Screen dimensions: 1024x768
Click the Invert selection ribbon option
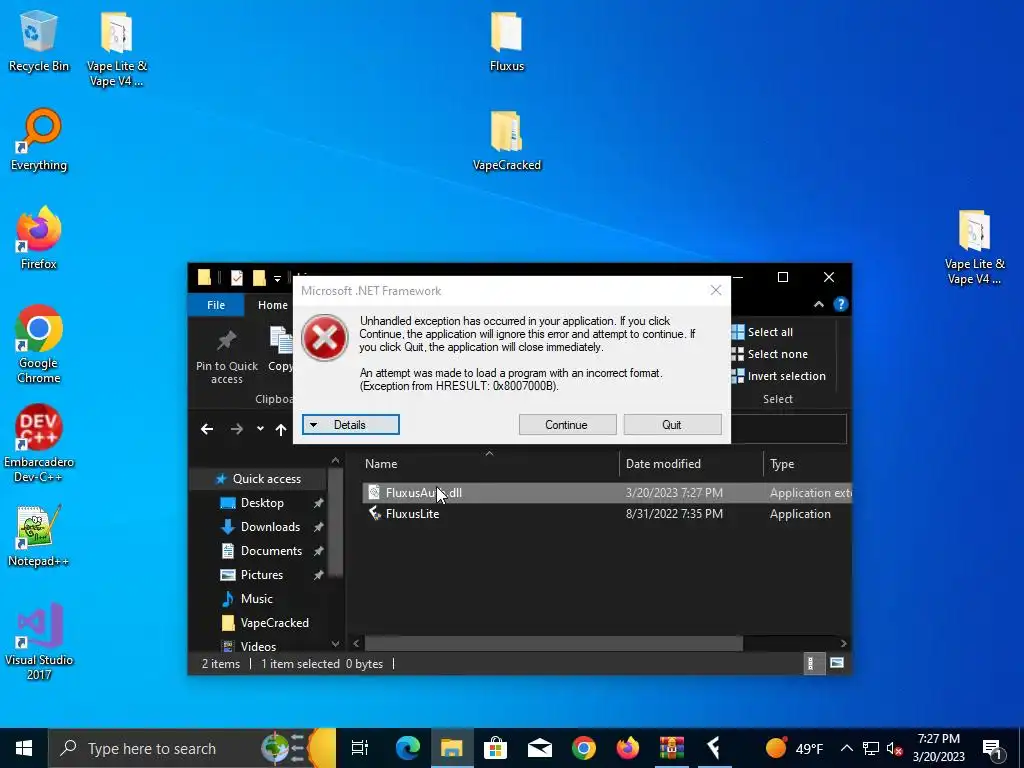pos(778,376)
